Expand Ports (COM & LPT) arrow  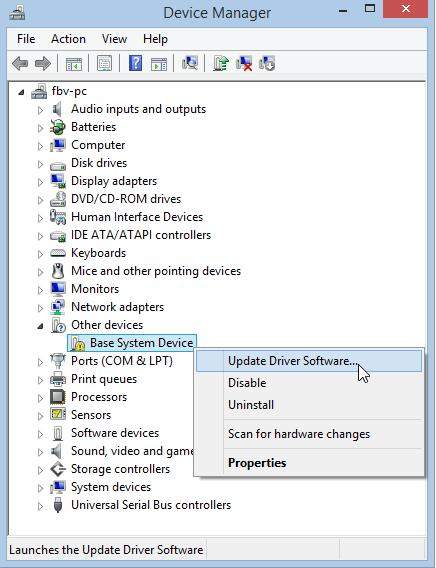[41, 362]
